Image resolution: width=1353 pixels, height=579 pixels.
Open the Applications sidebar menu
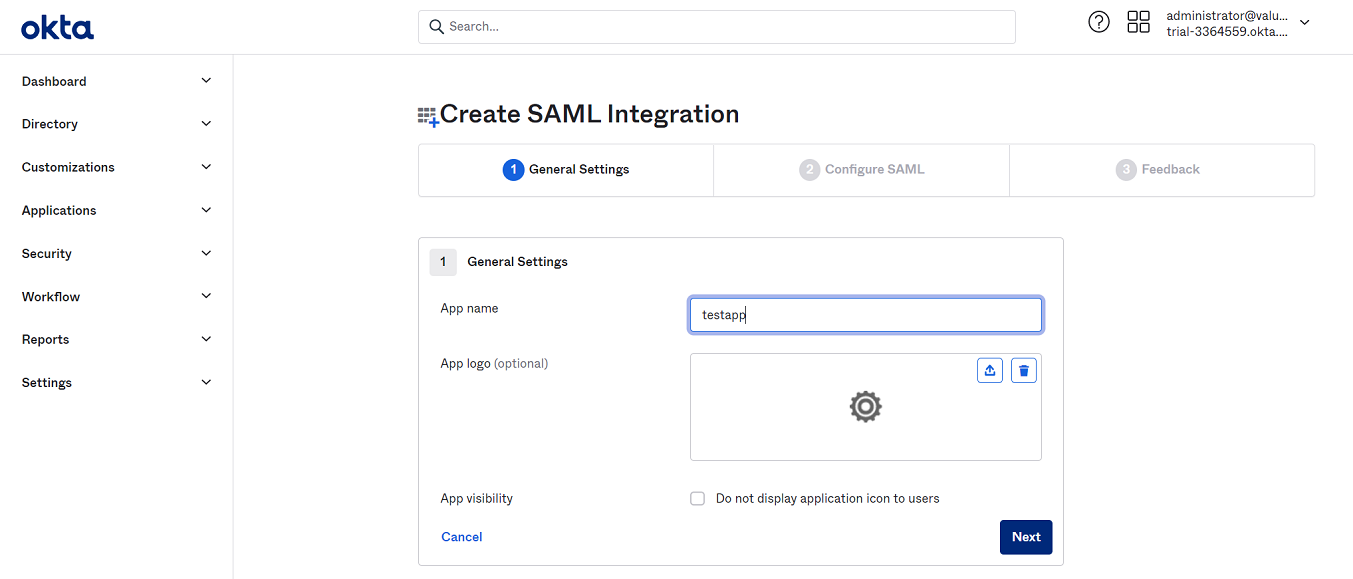pos(117,210)
